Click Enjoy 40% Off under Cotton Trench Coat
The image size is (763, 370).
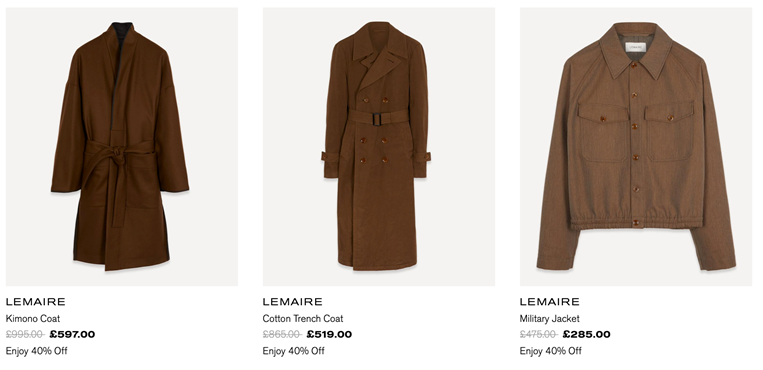(293, 351)
